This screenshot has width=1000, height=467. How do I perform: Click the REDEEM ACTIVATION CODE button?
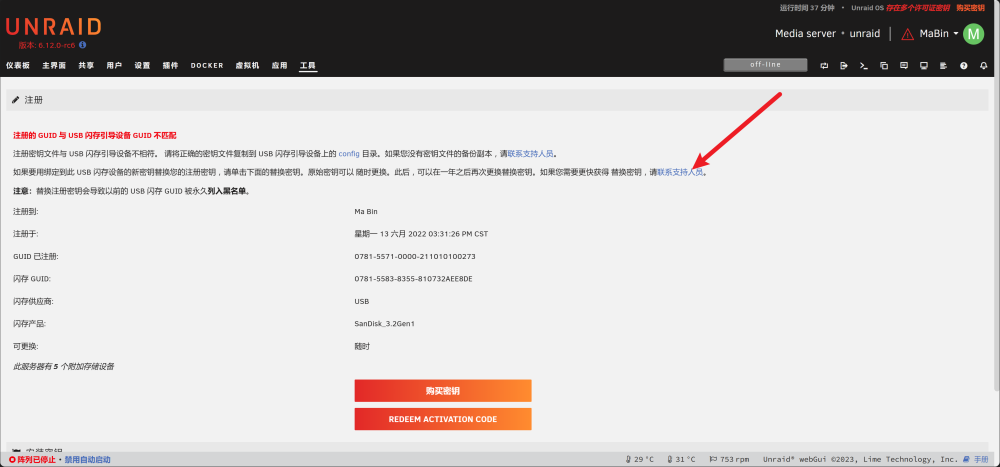(x=443, y=419)
